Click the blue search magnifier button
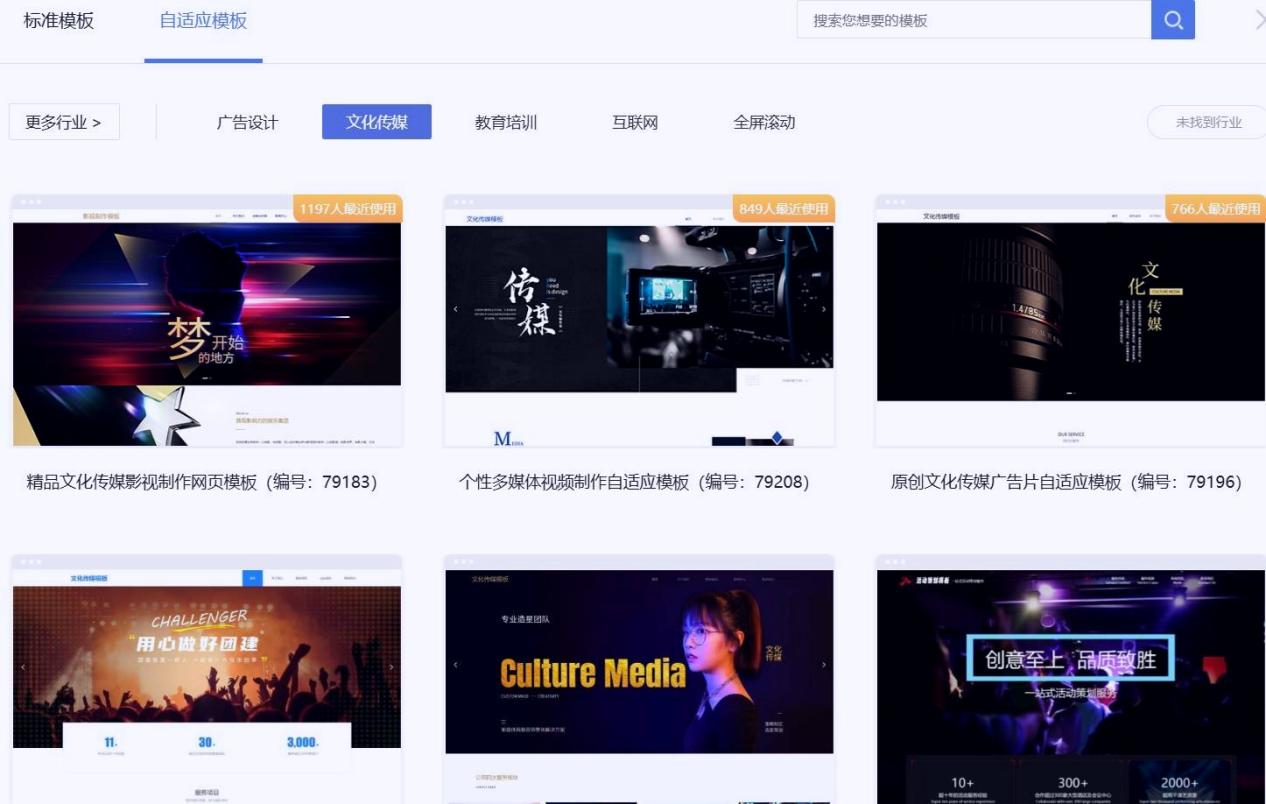 click(1173, 20)
